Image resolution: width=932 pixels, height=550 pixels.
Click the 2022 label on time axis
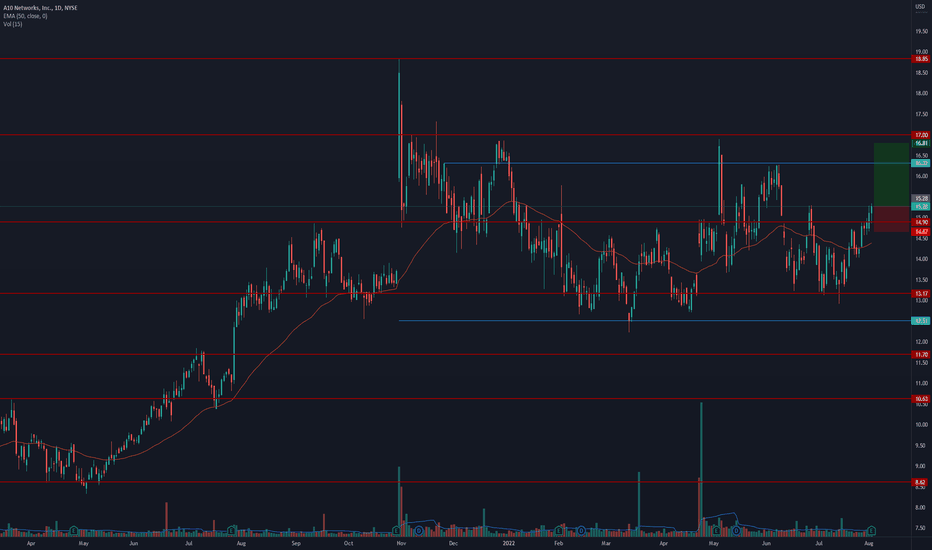509,543
